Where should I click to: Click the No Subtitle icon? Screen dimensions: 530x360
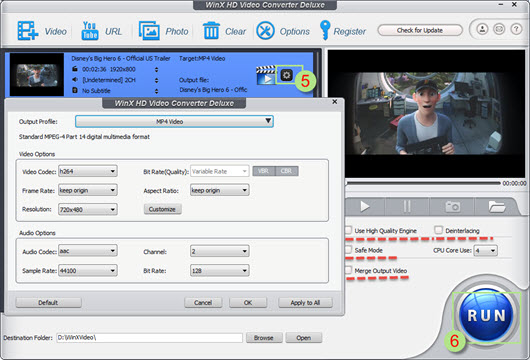click(75, 90)
